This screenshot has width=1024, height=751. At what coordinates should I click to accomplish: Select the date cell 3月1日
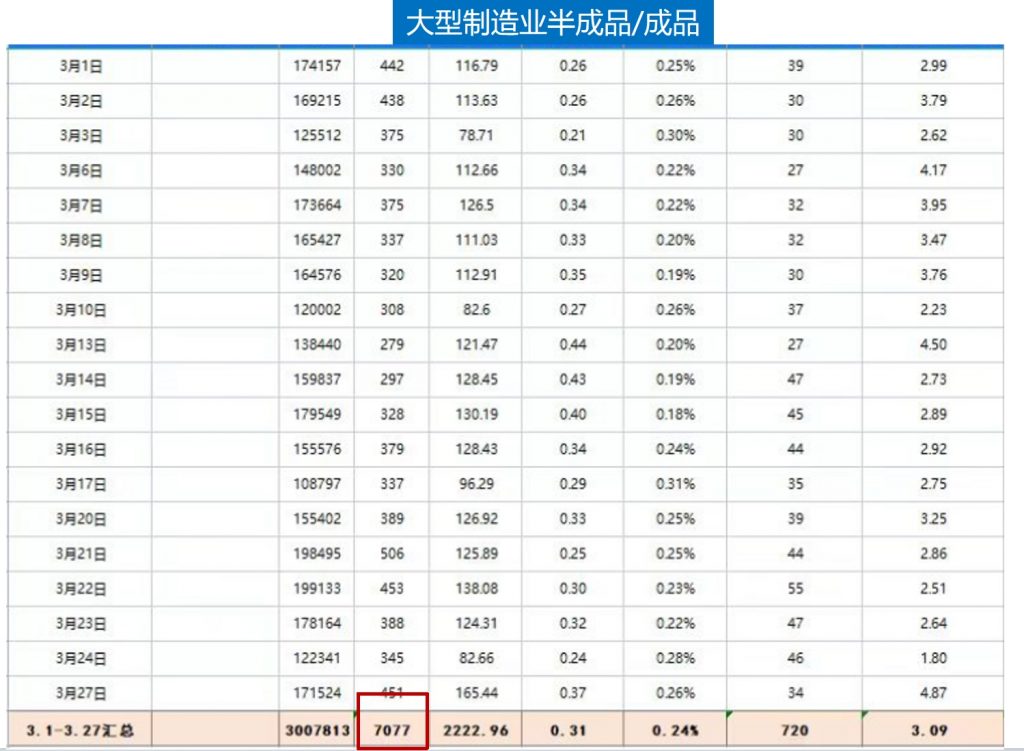point(81,65)
